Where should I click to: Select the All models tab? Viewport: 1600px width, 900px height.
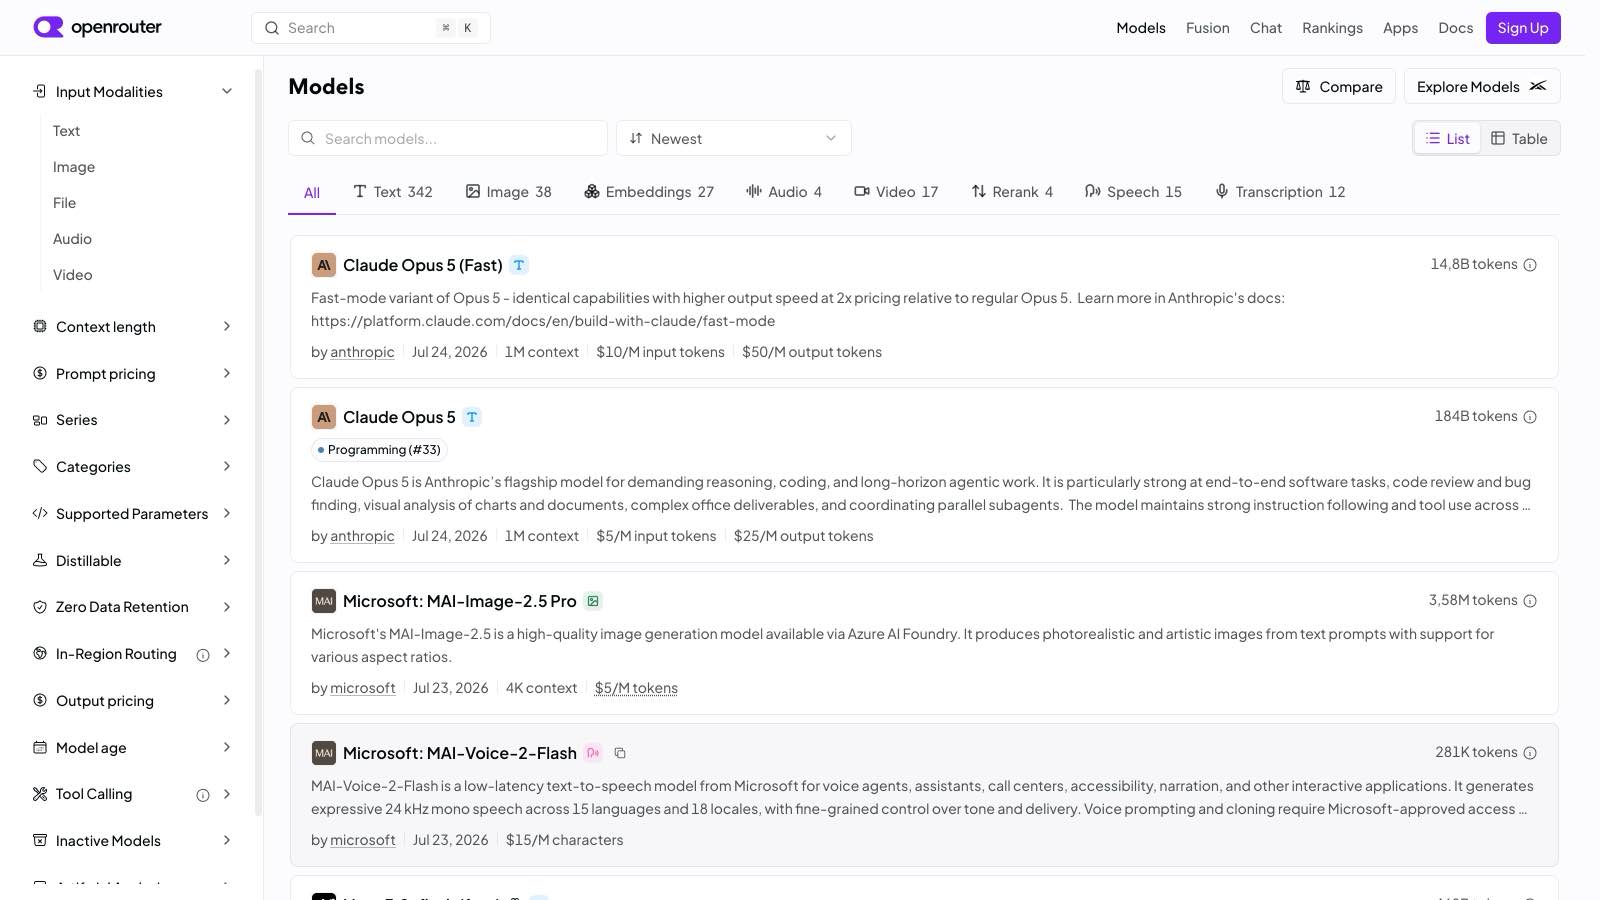[x=312, y=192]
